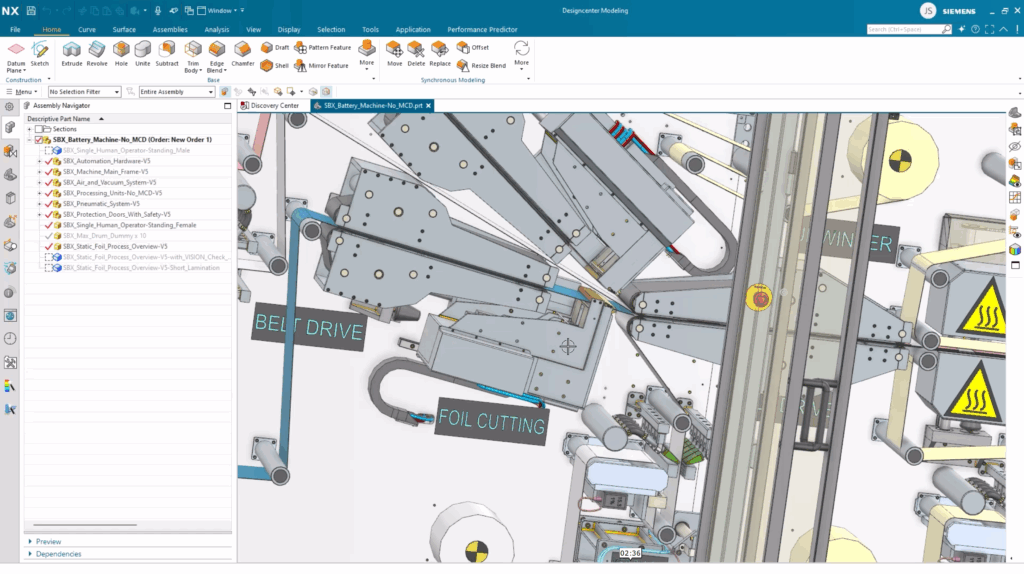Viewport: 1024px width, 574px height.
Task: Expand the Preview panel section
Action: tap(48, 542)
